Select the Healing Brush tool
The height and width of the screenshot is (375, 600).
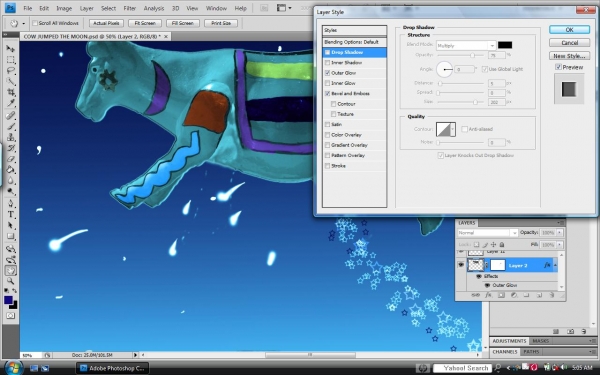10,116
